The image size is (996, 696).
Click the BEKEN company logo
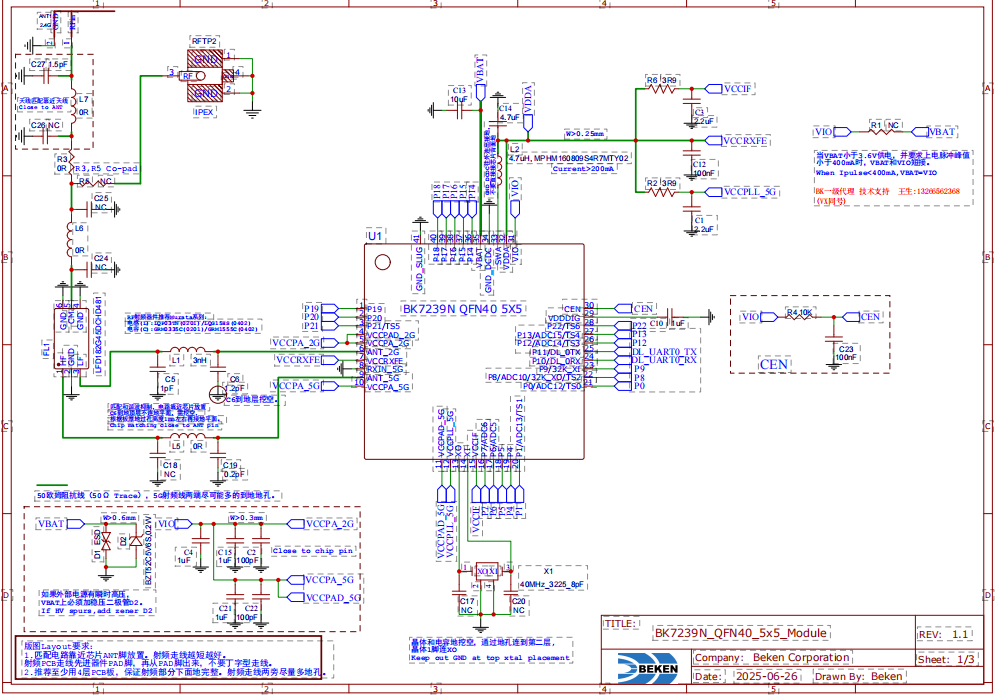point(648,667)
